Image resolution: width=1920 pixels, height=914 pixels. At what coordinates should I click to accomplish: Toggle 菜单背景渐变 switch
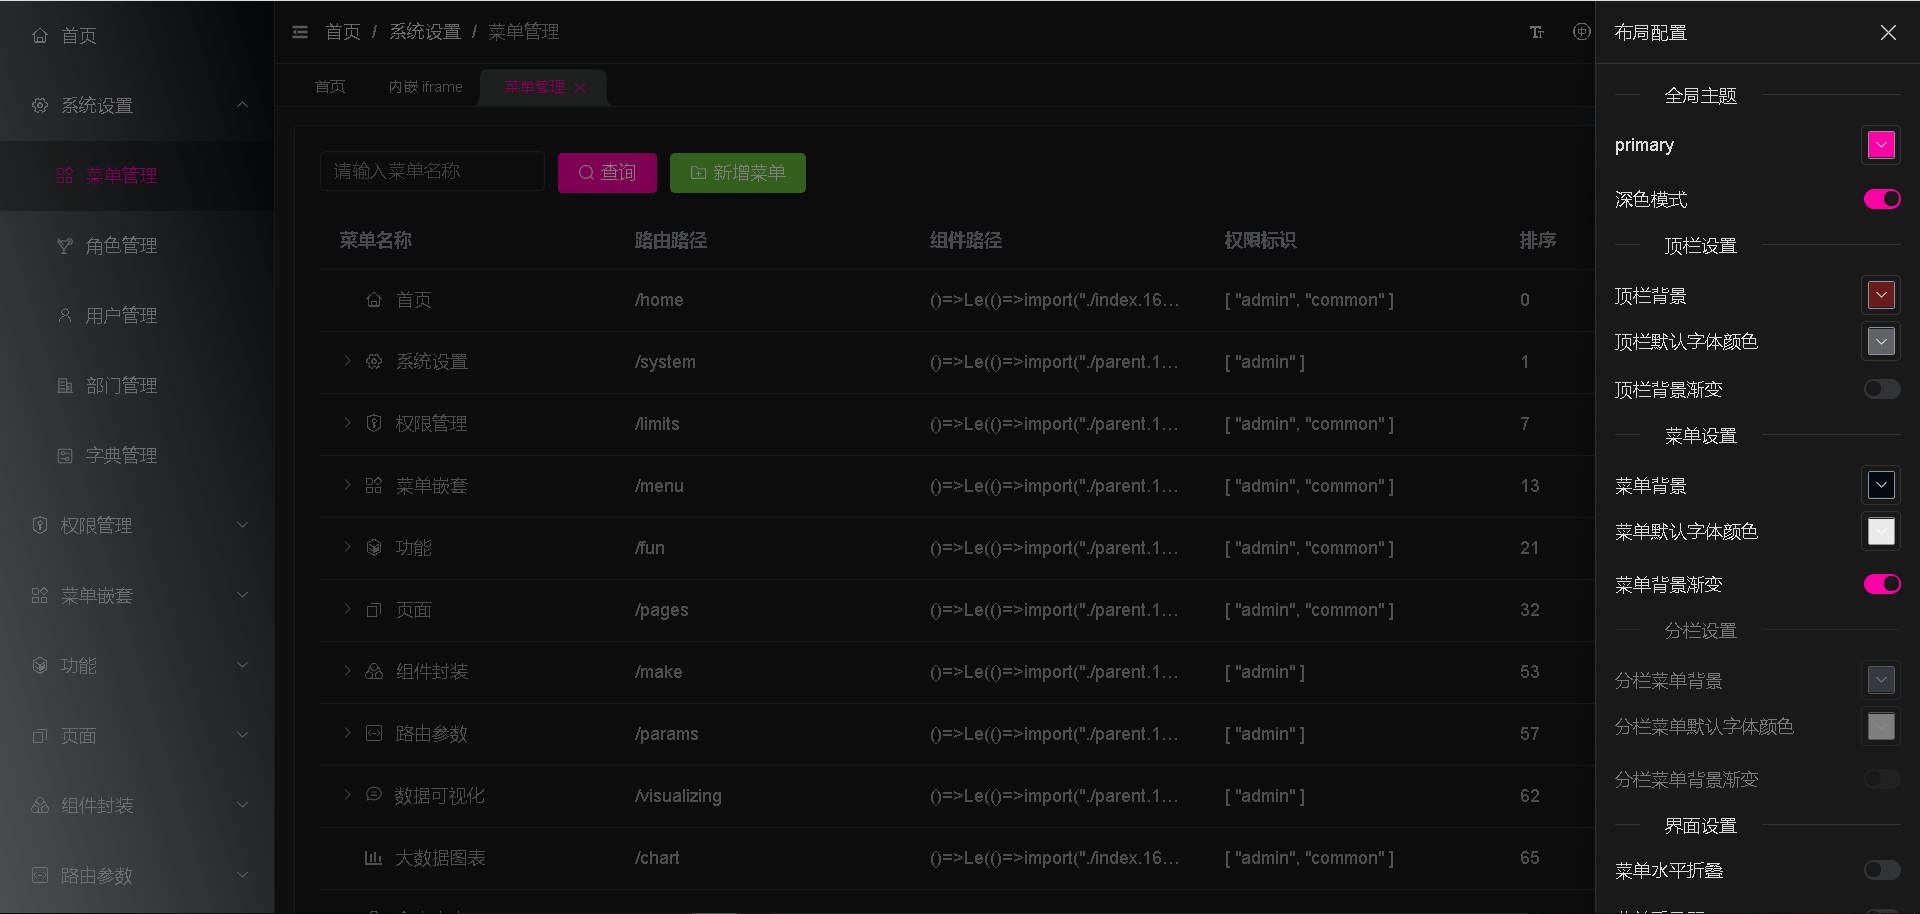coord(1882,584)
